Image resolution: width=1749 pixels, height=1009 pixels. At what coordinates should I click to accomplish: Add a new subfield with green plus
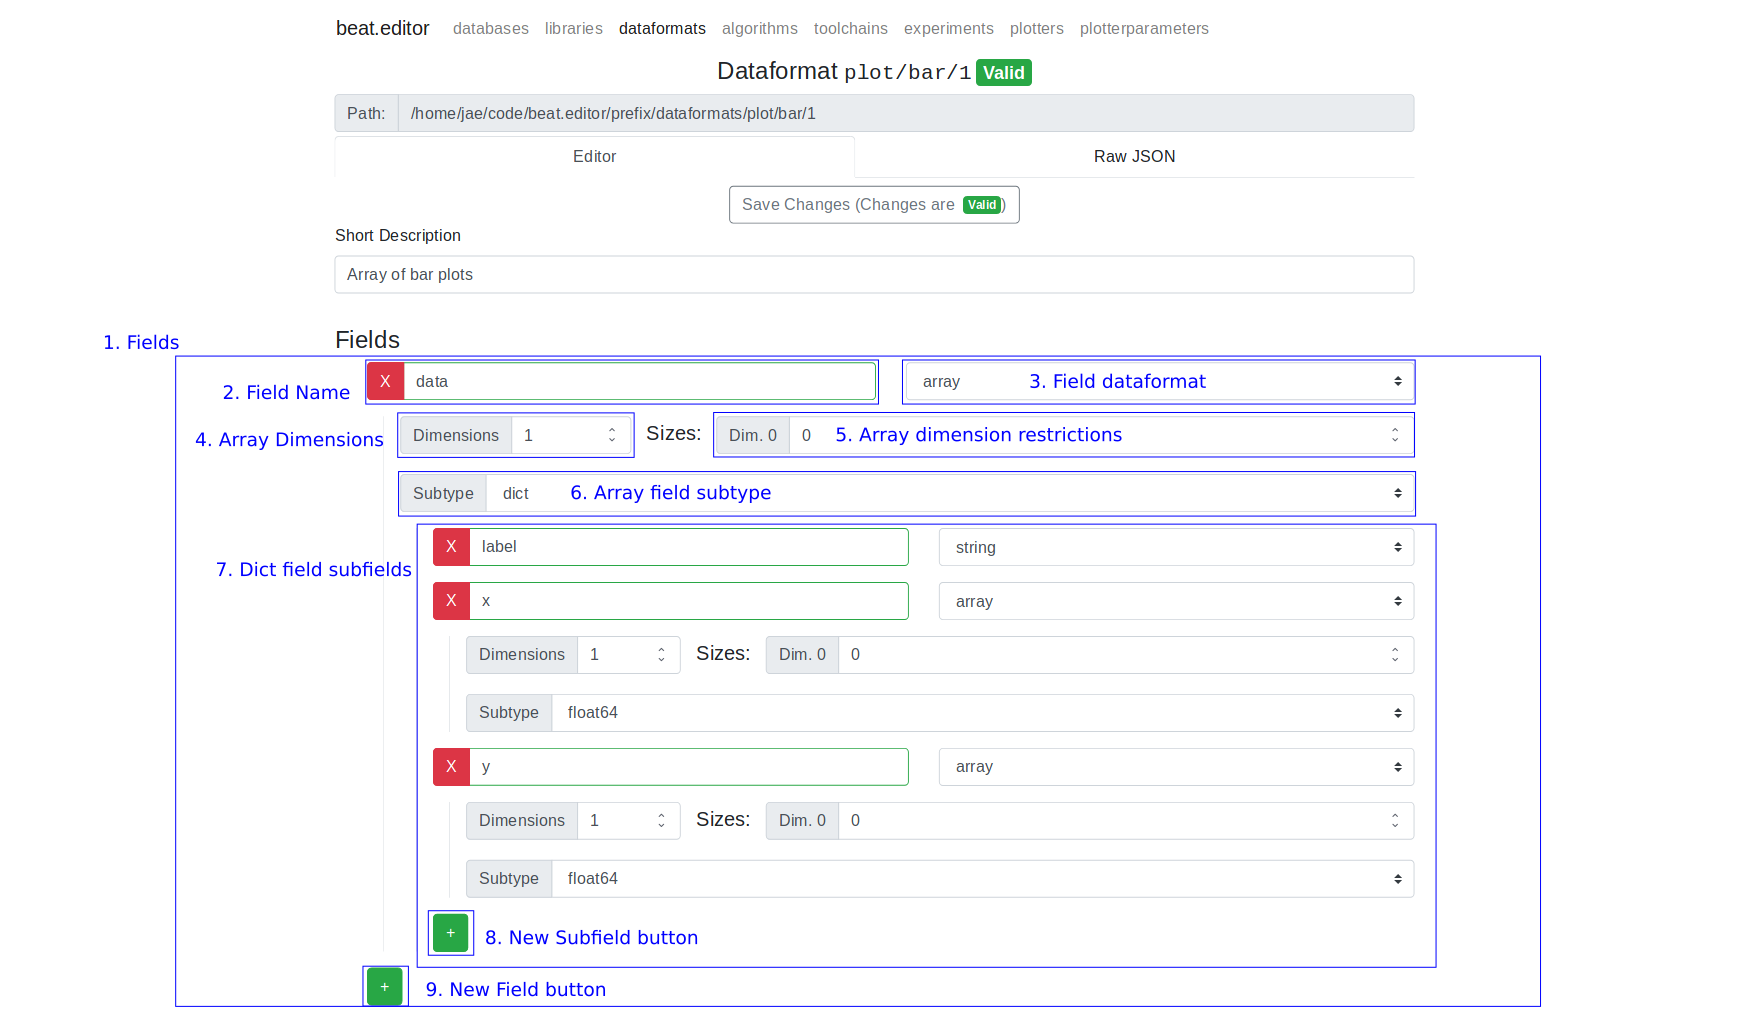tap(450, 933)
